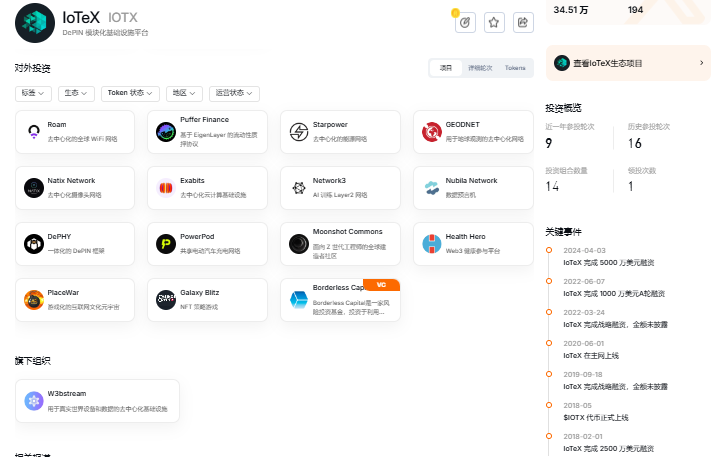This screenshot has width=717, height=457.
Task: Open the Token 状态 dropdown
Action: coord(130,93)
